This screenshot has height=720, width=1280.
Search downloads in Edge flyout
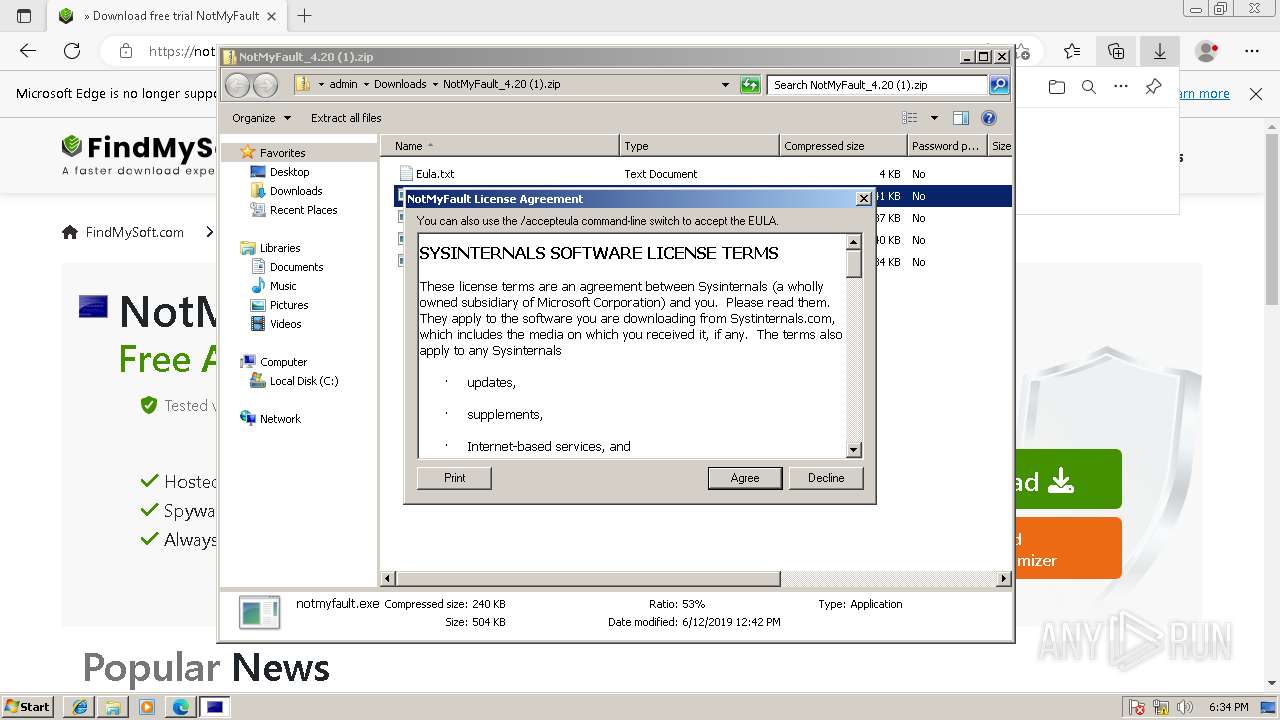(x=1089, y=87)
